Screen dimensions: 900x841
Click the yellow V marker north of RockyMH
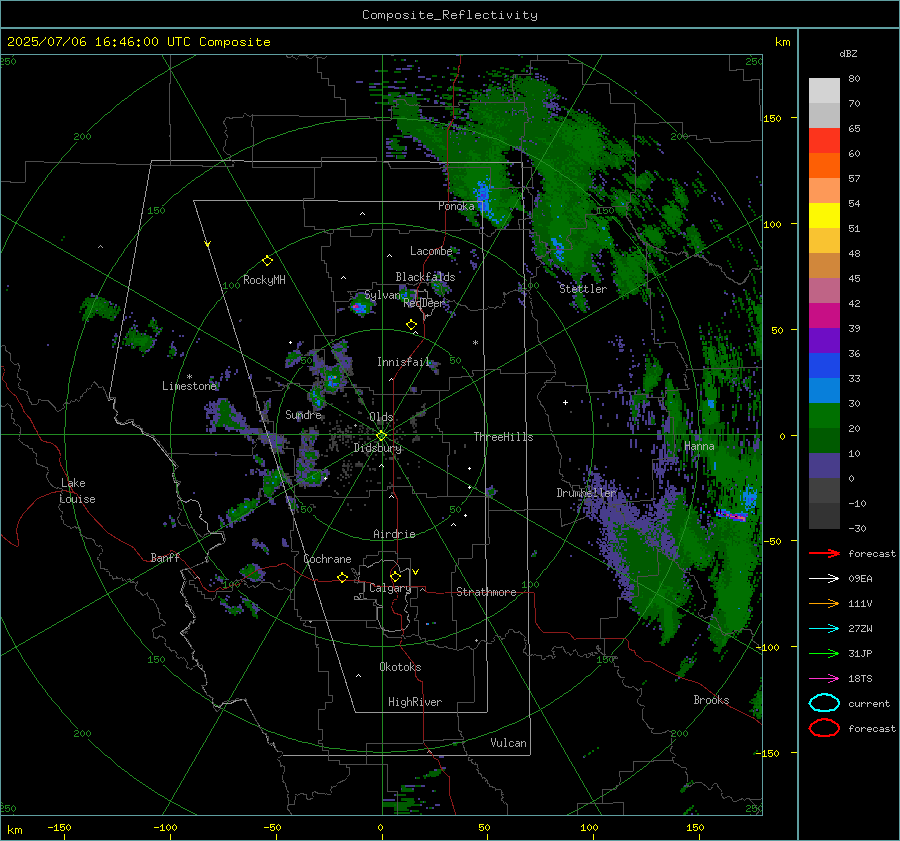[x=208, y=244]
